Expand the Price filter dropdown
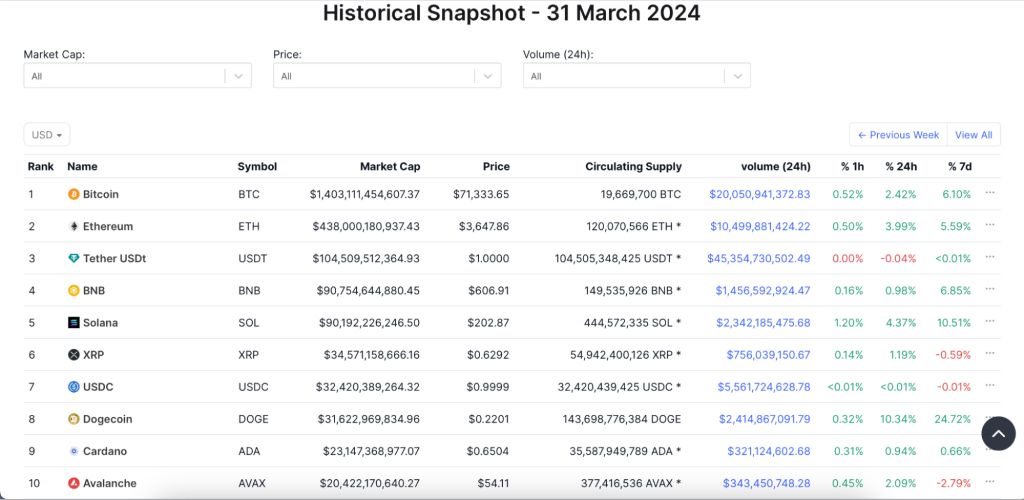Screen dimensions: 1024x500 tap(487, 76)
